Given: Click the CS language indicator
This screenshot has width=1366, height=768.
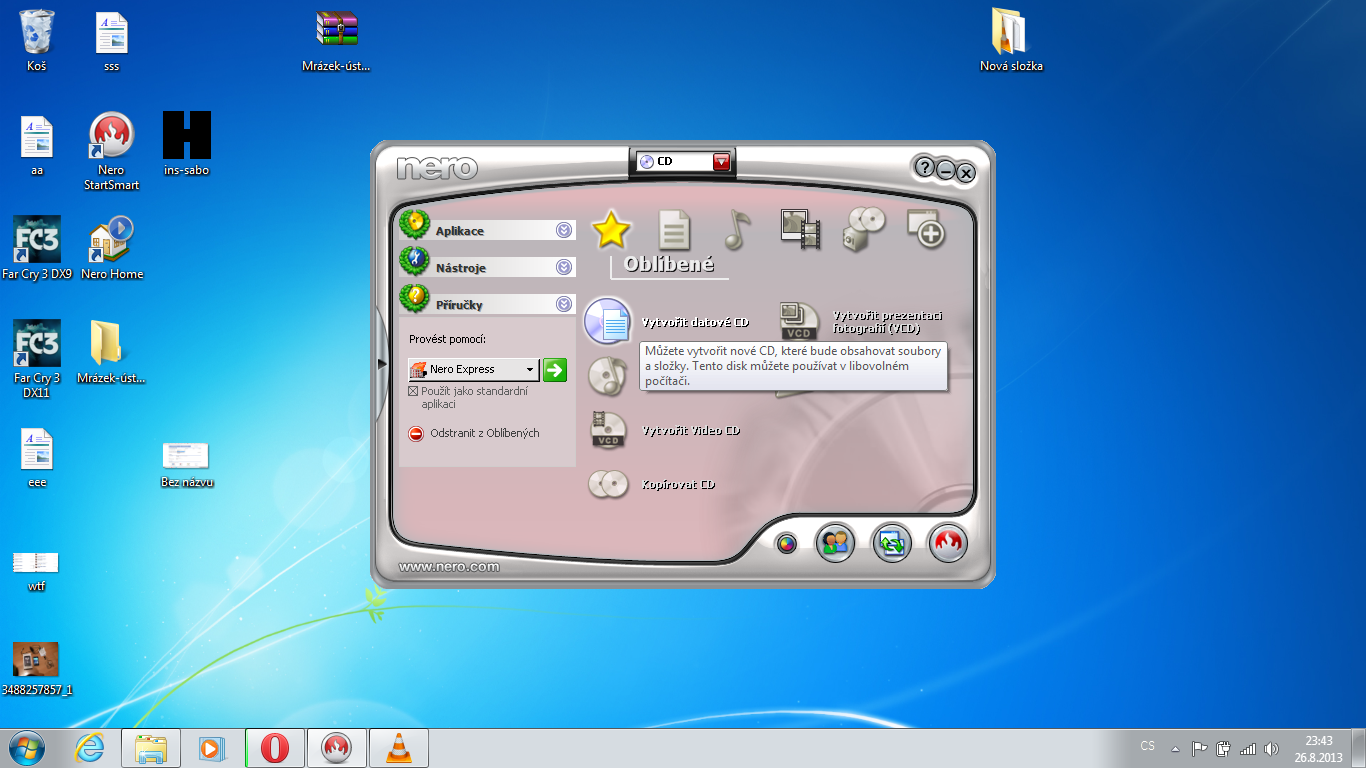Looking at the screenshot, I should tap(1147, 746).
